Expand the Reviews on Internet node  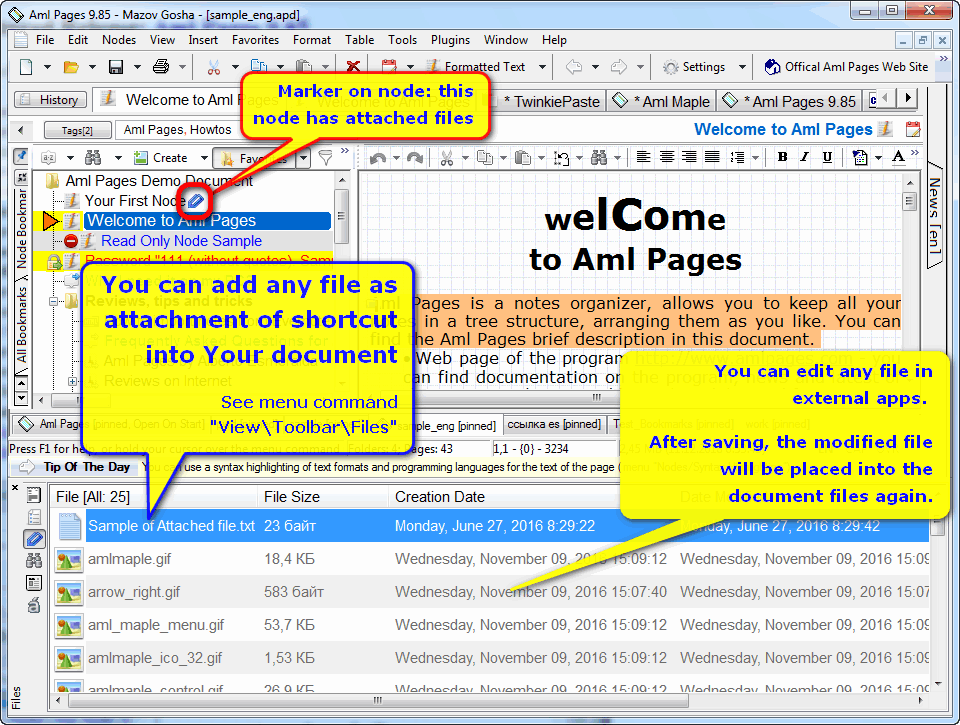[x=72, y=381]
